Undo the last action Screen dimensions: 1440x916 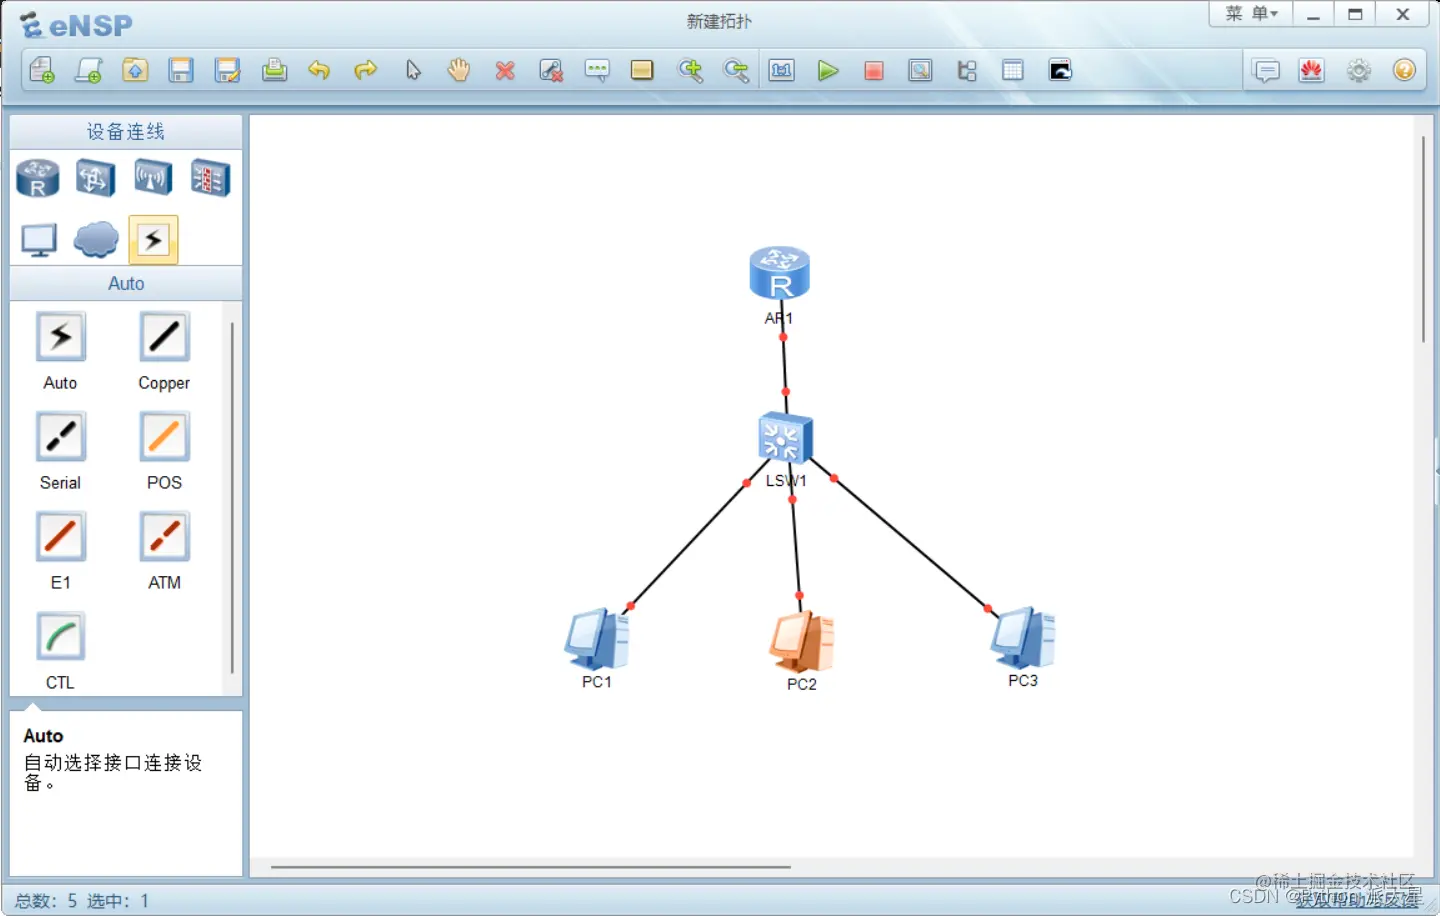pos(319,70)
